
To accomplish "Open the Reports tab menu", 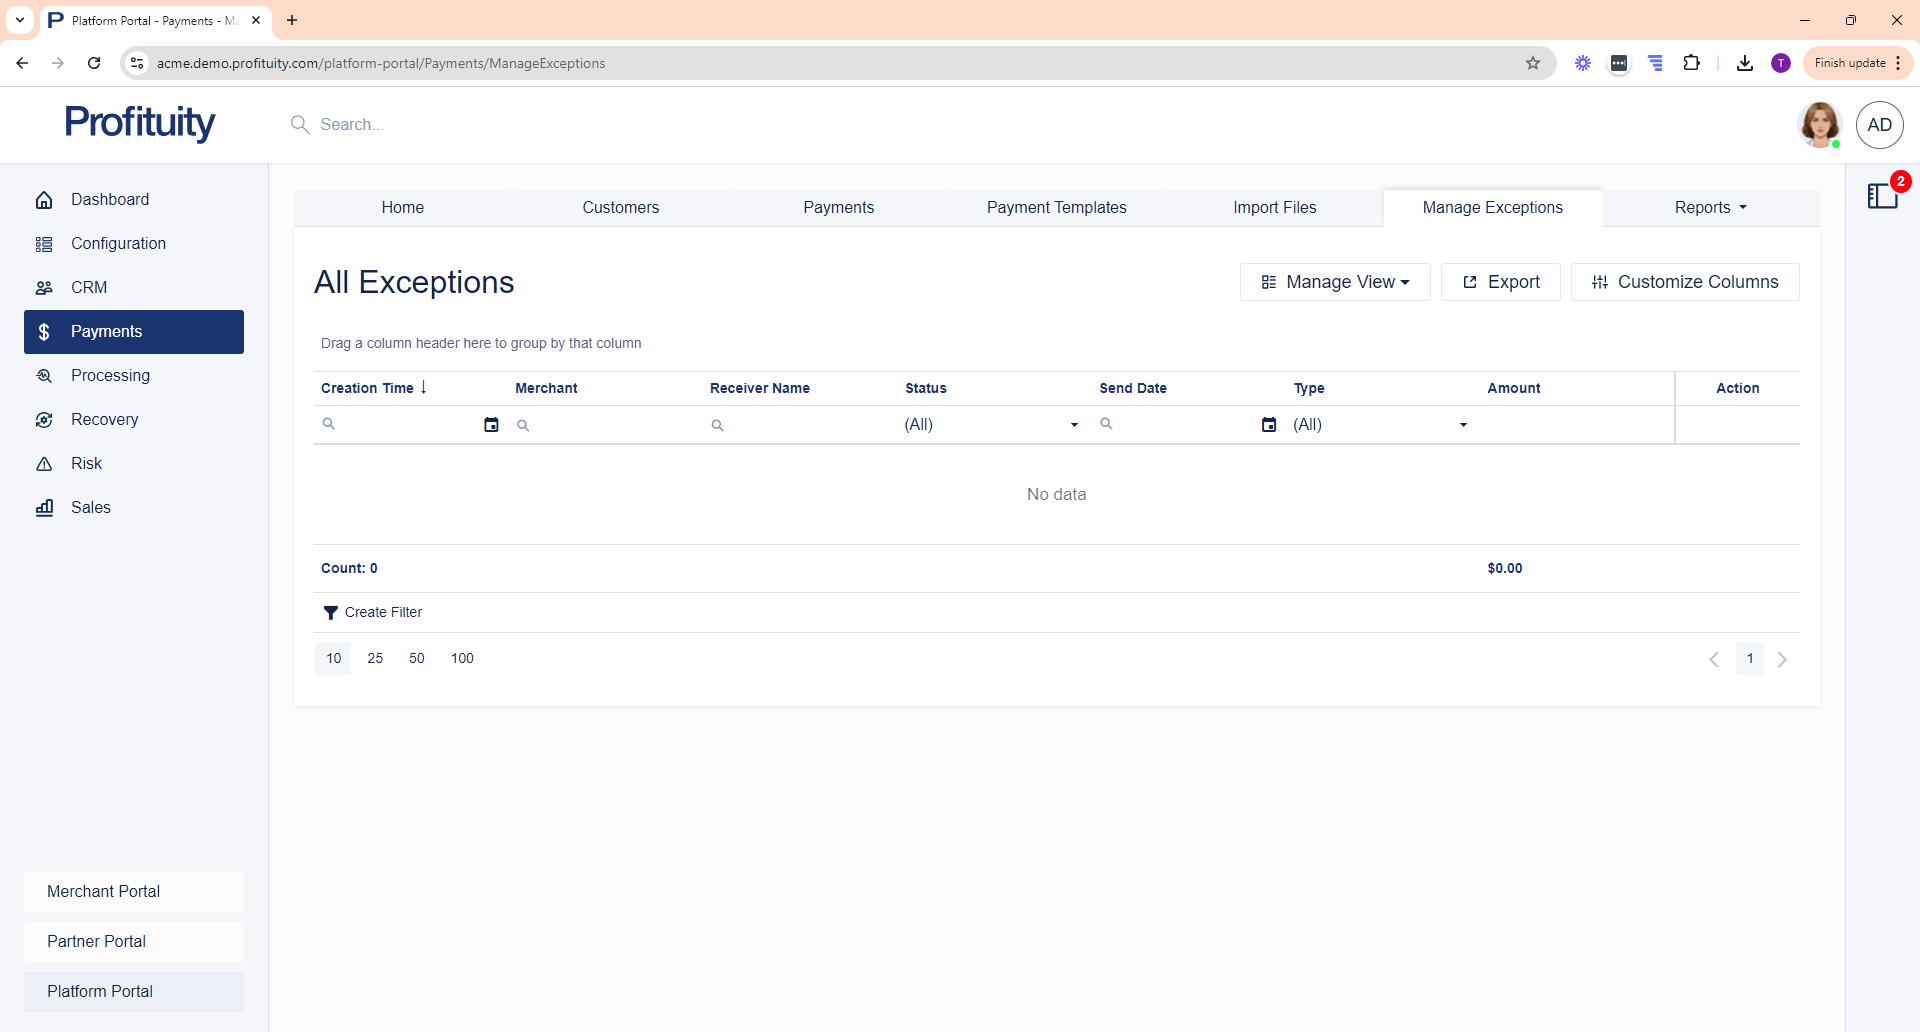I will coord(1710,207).
